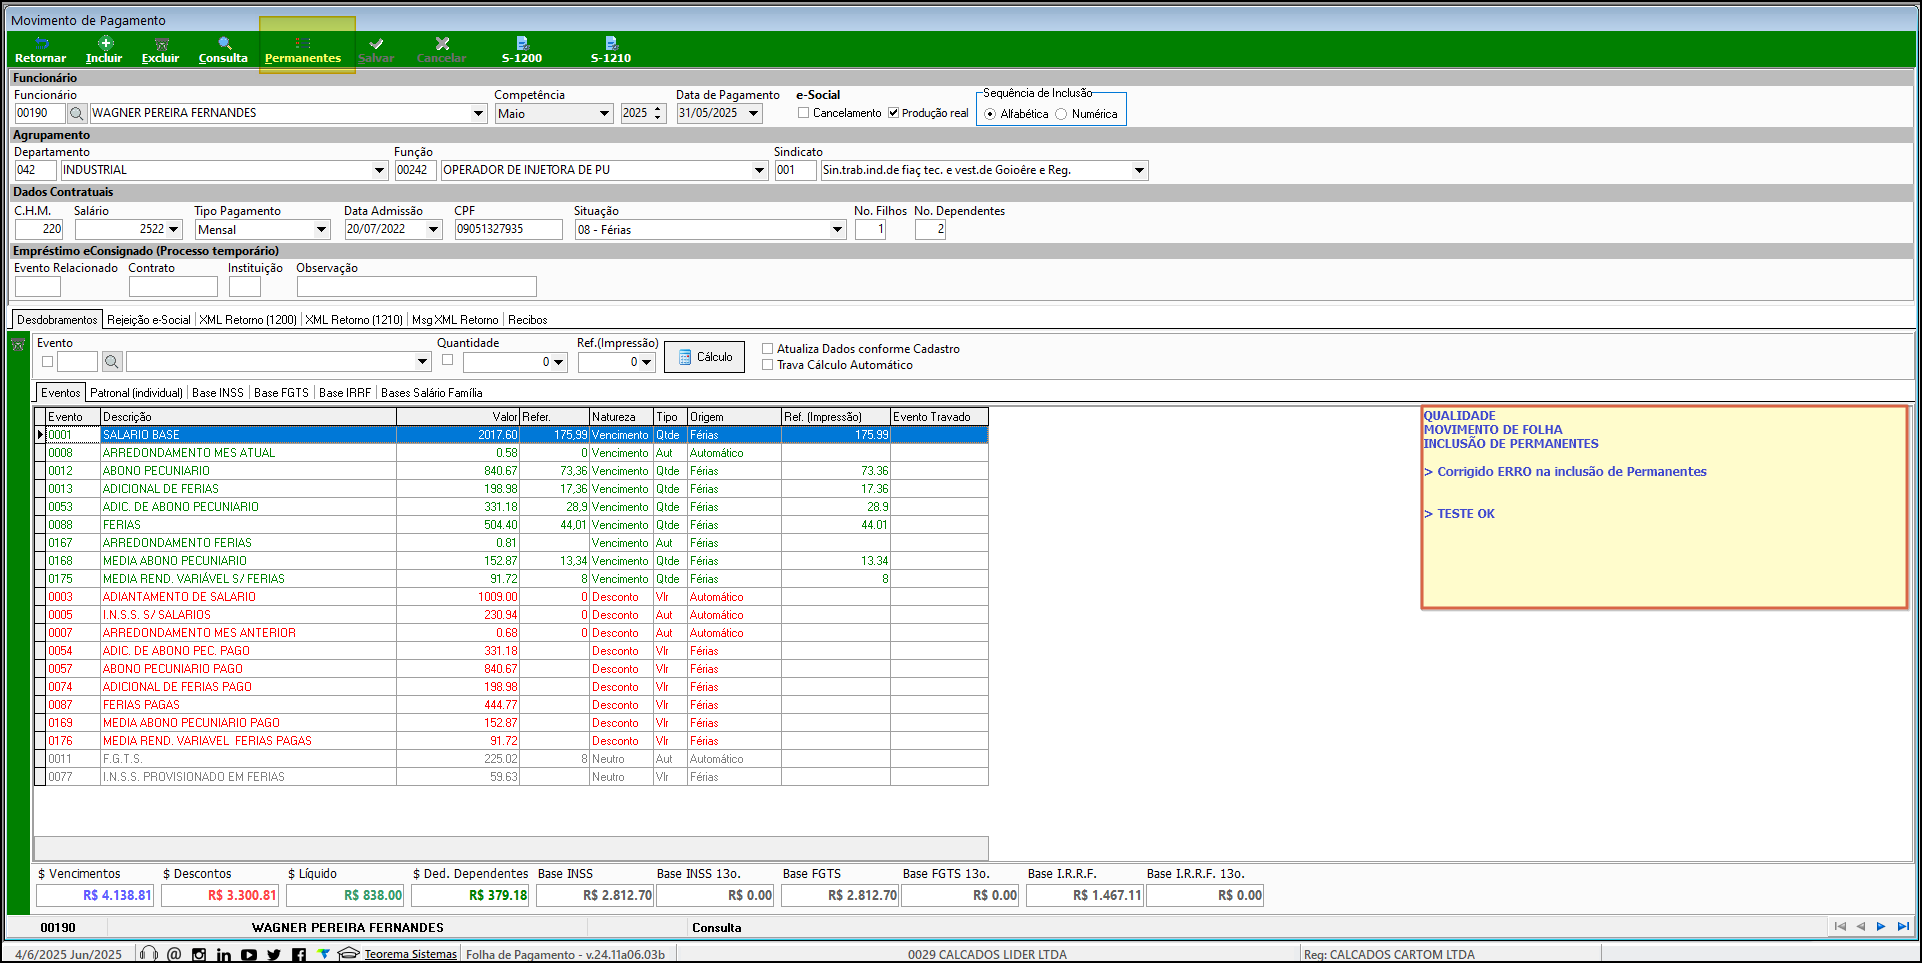
Task: Open the Recibos tab
Action: (528, 320)
